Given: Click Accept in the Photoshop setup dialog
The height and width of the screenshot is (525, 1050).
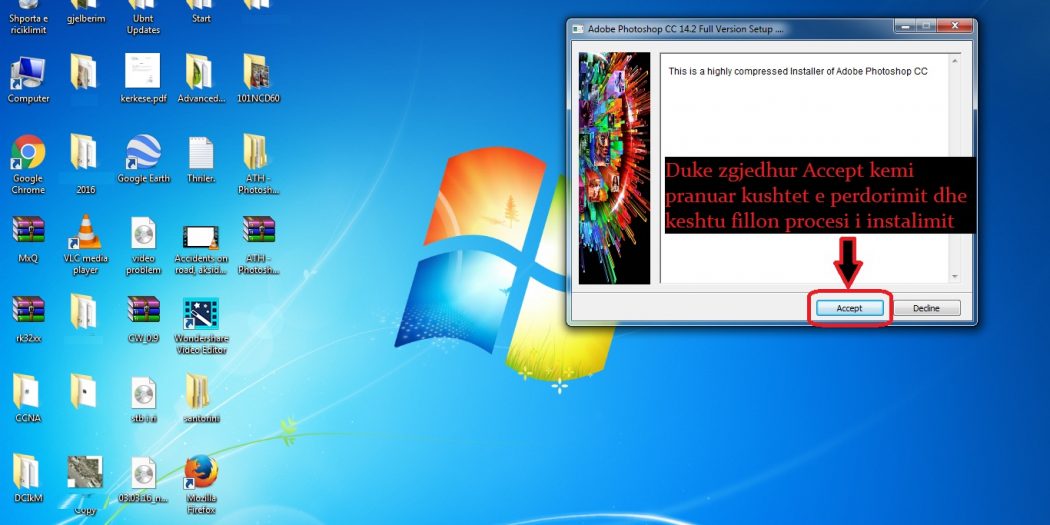Looking at the screenshot, I should click(849, 308).
